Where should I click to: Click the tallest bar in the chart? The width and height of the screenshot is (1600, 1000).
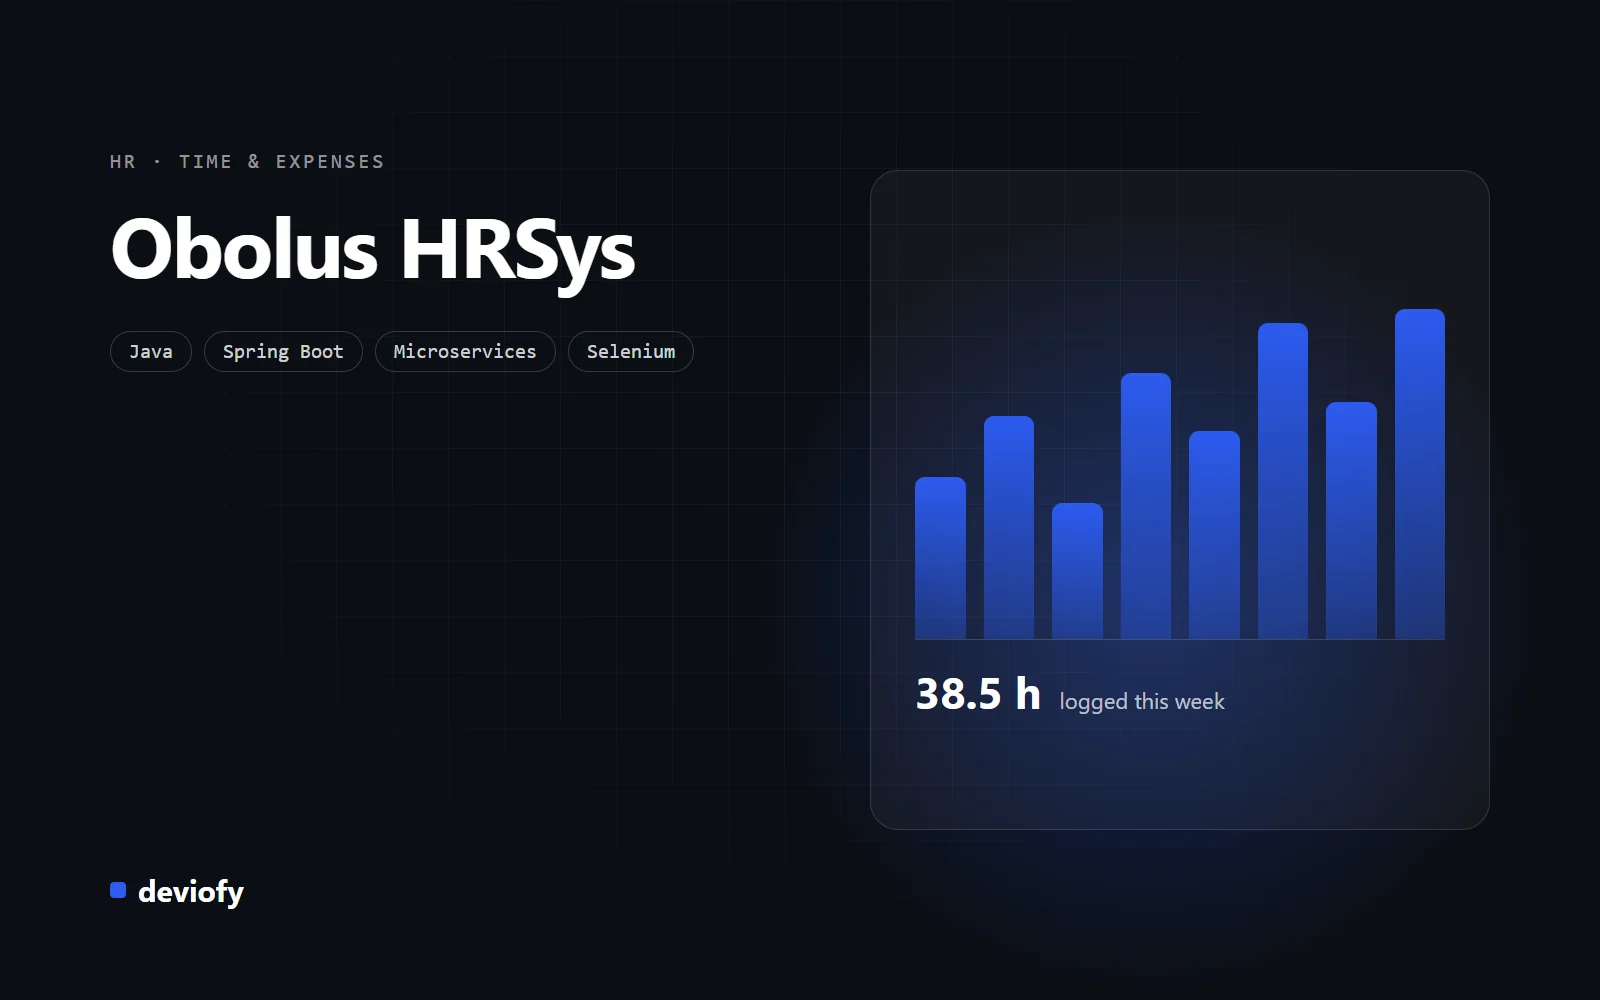(x=1420, y=474)
